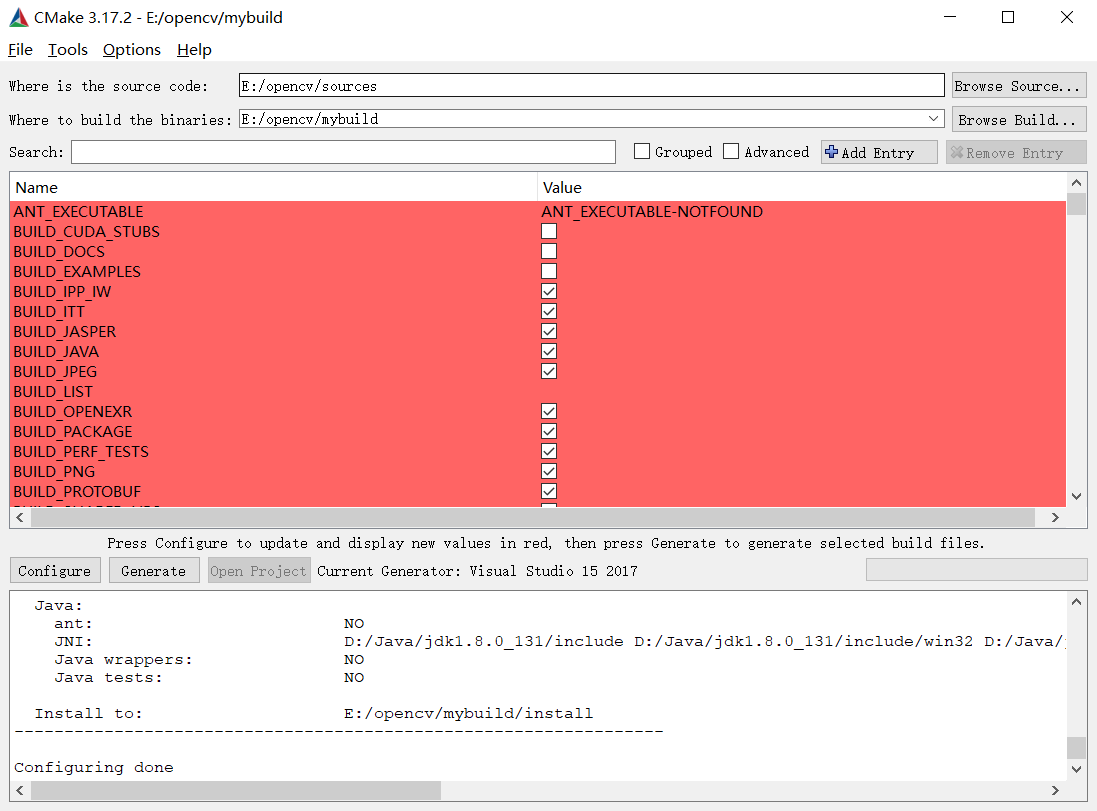The height and width of the screenshot is (811, 1097).
Task: Uncheck the BUILD_PERF_TESTS checkbox
Action: tap(549, 451)
